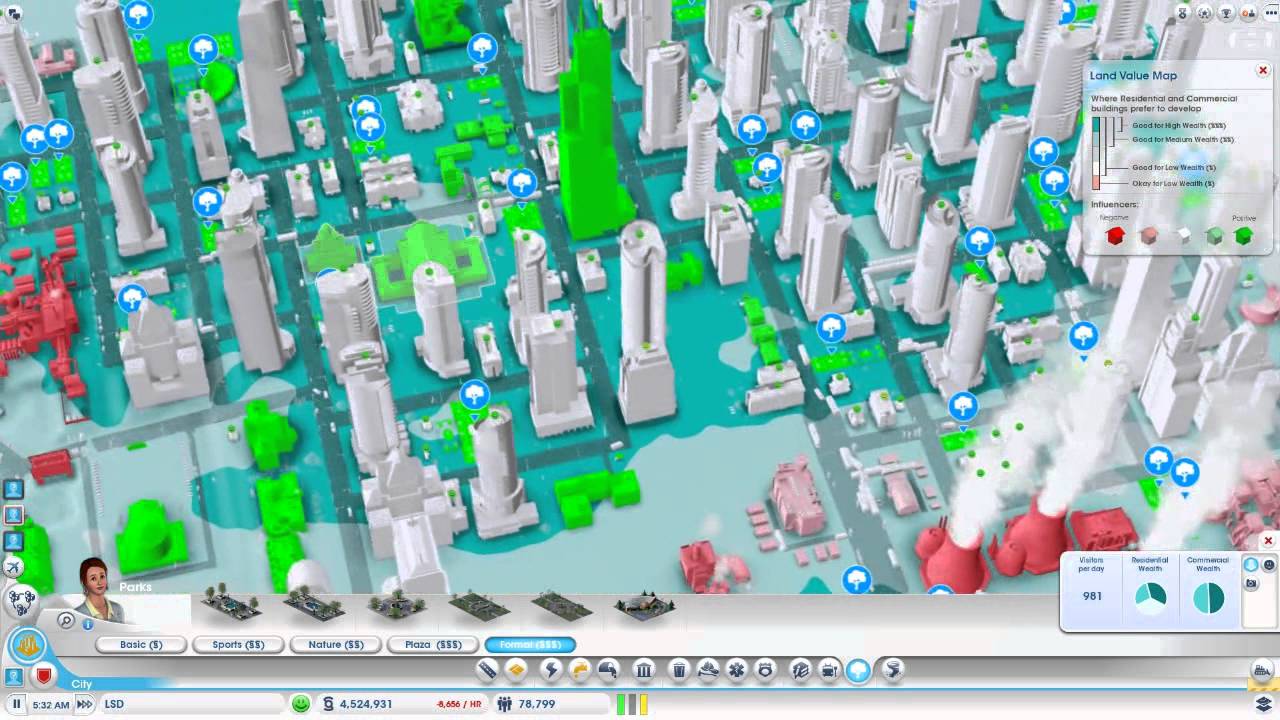Select the Basic ($) parks tab
This screenshot has height=720, width=1280.
click(141, 645)
